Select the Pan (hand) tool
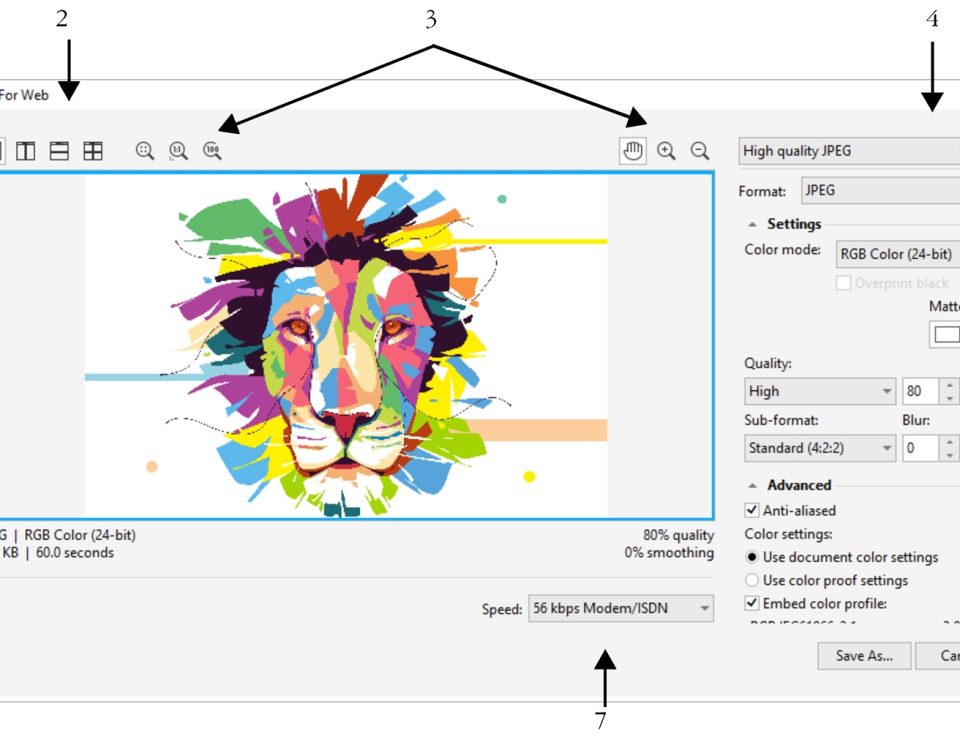Viewport: 960px width, 750px height. tap(633, 150)
